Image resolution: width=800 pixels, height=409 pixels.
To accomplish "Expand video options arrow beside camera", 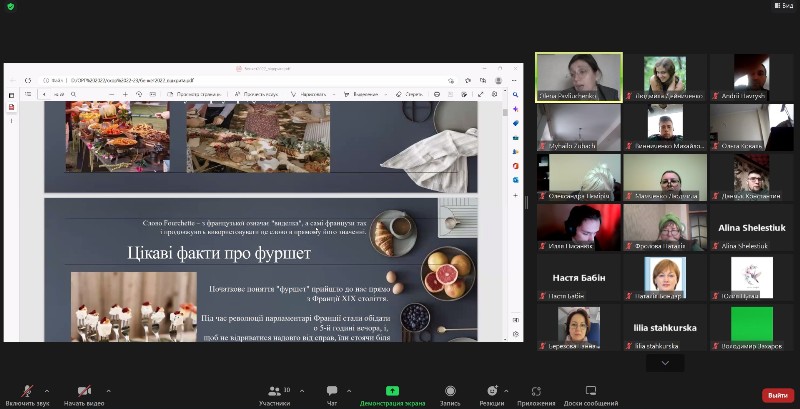I will point(108,390).
